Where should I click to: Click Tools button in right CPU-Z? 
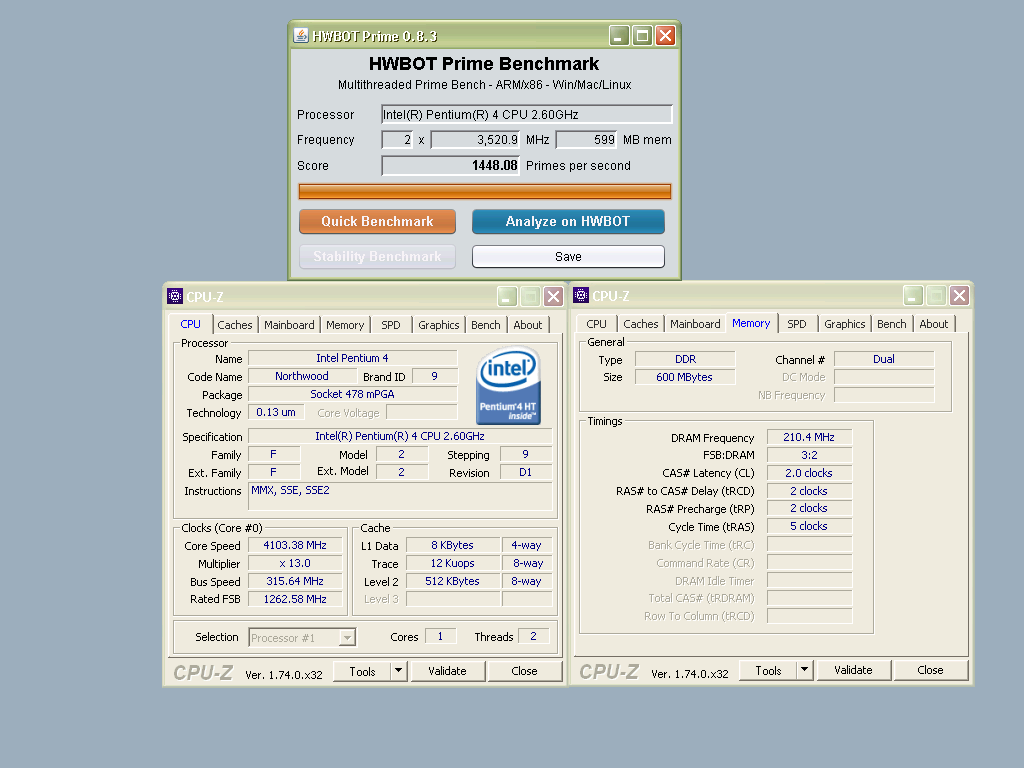tap(769, 671)
